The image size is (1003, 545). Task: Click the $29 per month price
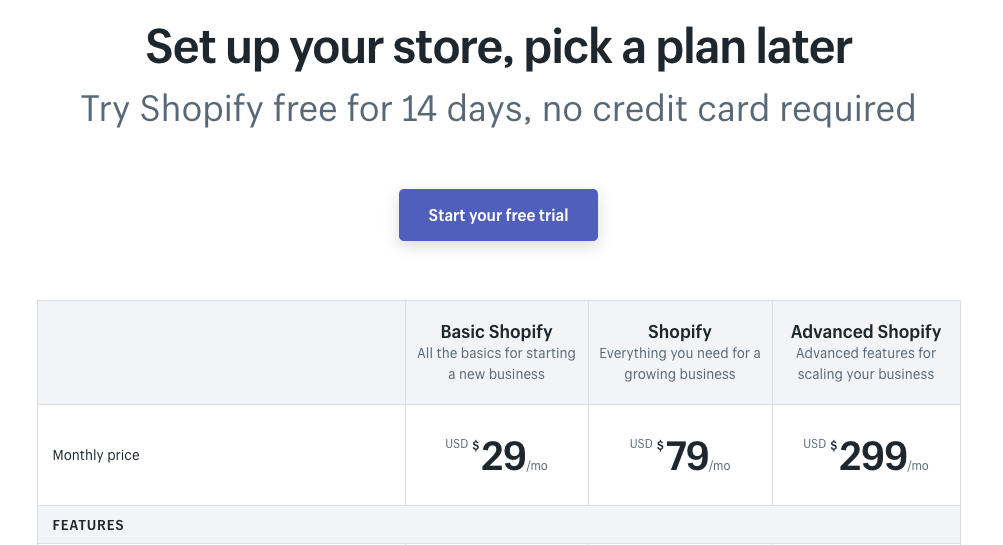pyautogui.click(x=496, y=455)
